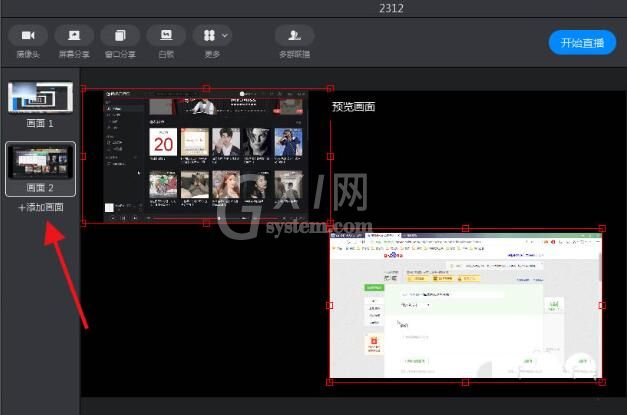Click the top-middle resize handle of the music player source
The image size is (627, 415).
pyautogui.click(x=206, y=88)
